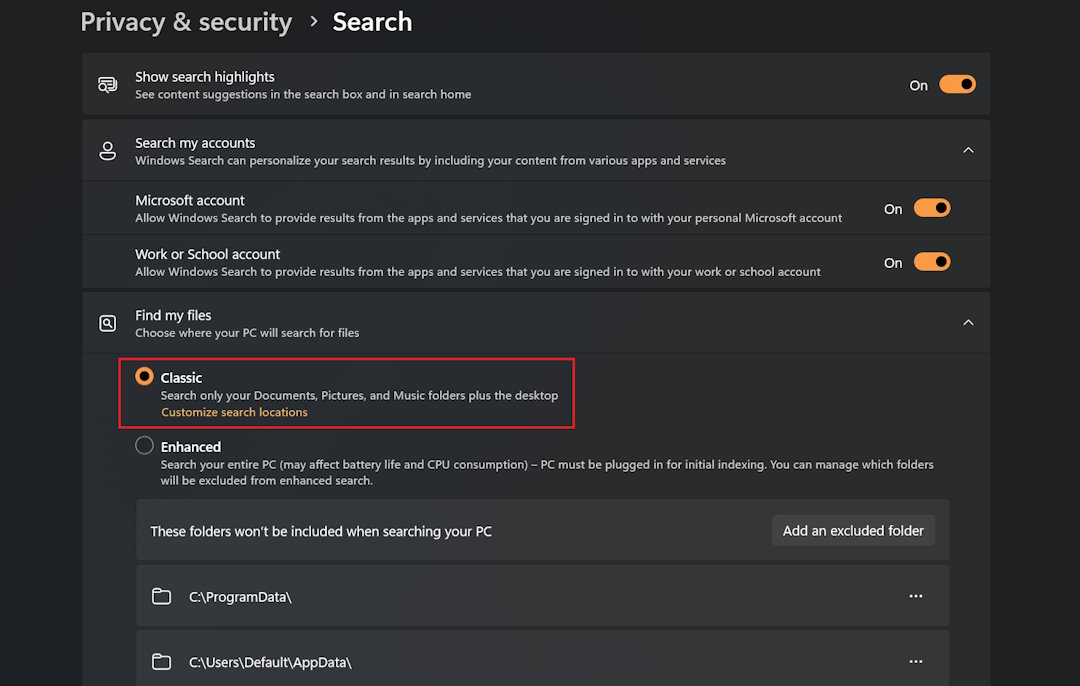Image resolution: width=1080 pixels, height=686 pixels.
Task: Open Customize search locations link
Action: tap(234, 412)
